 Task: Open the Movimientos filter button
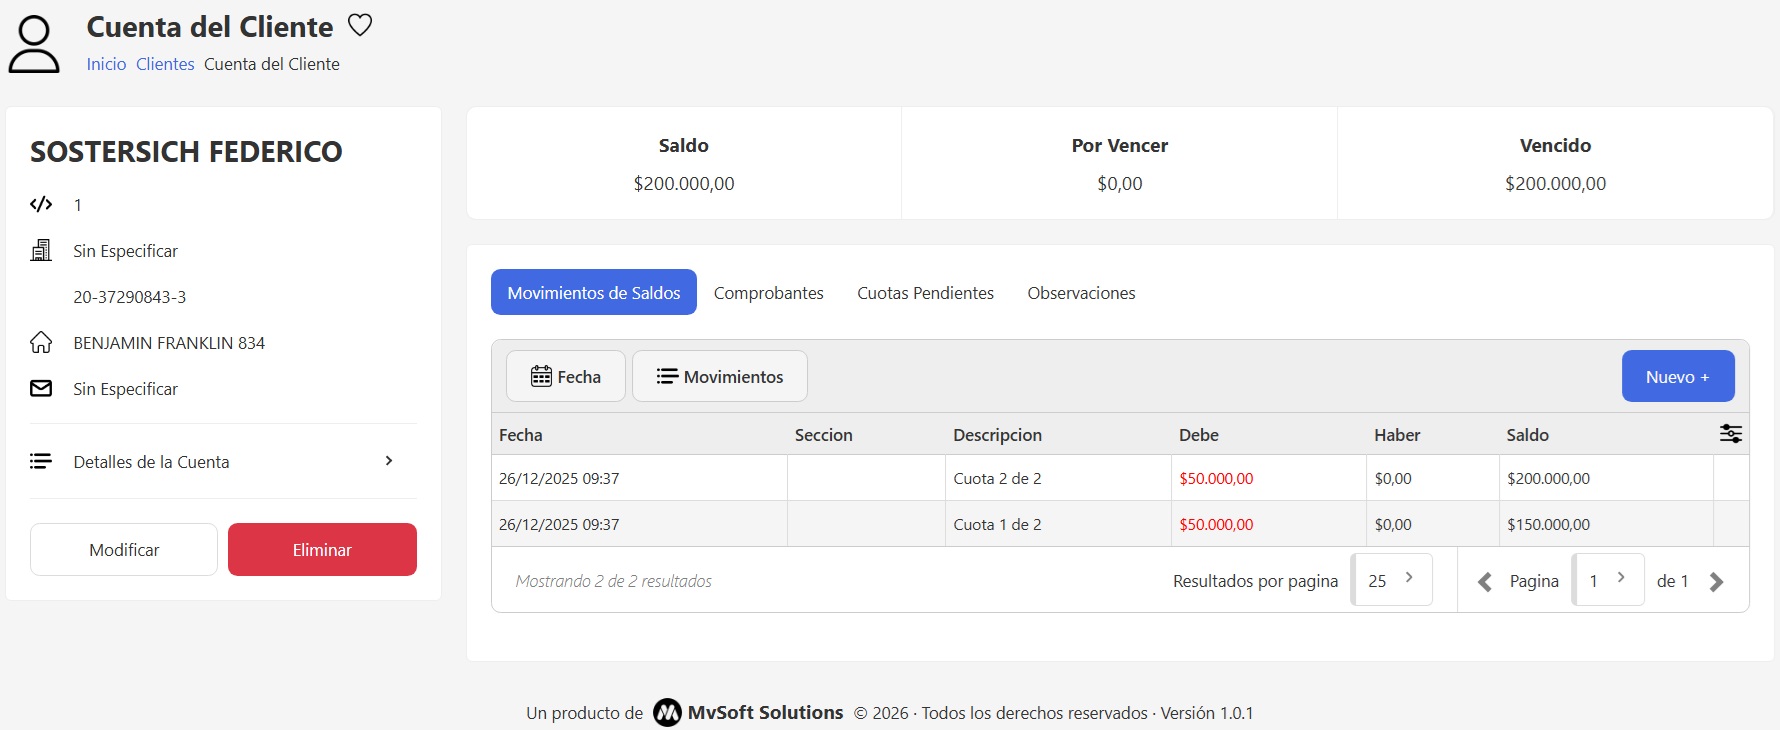coord(719,377)
